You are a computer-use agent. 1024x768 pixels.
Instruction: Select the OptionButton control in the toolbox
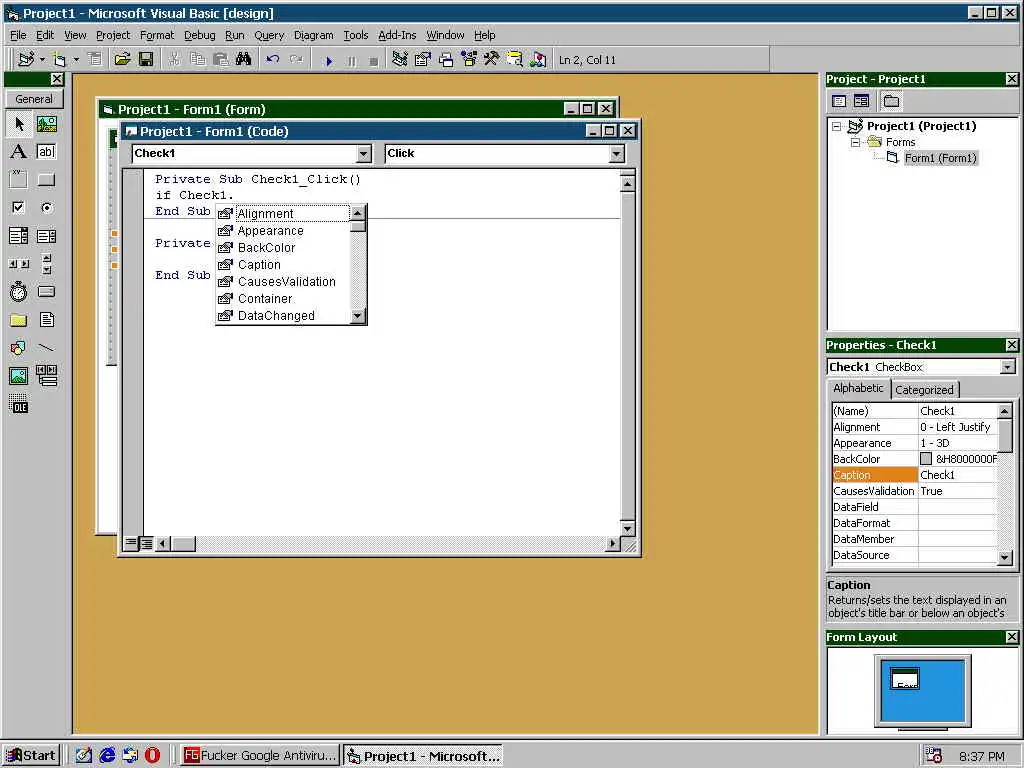pos(46,208)
